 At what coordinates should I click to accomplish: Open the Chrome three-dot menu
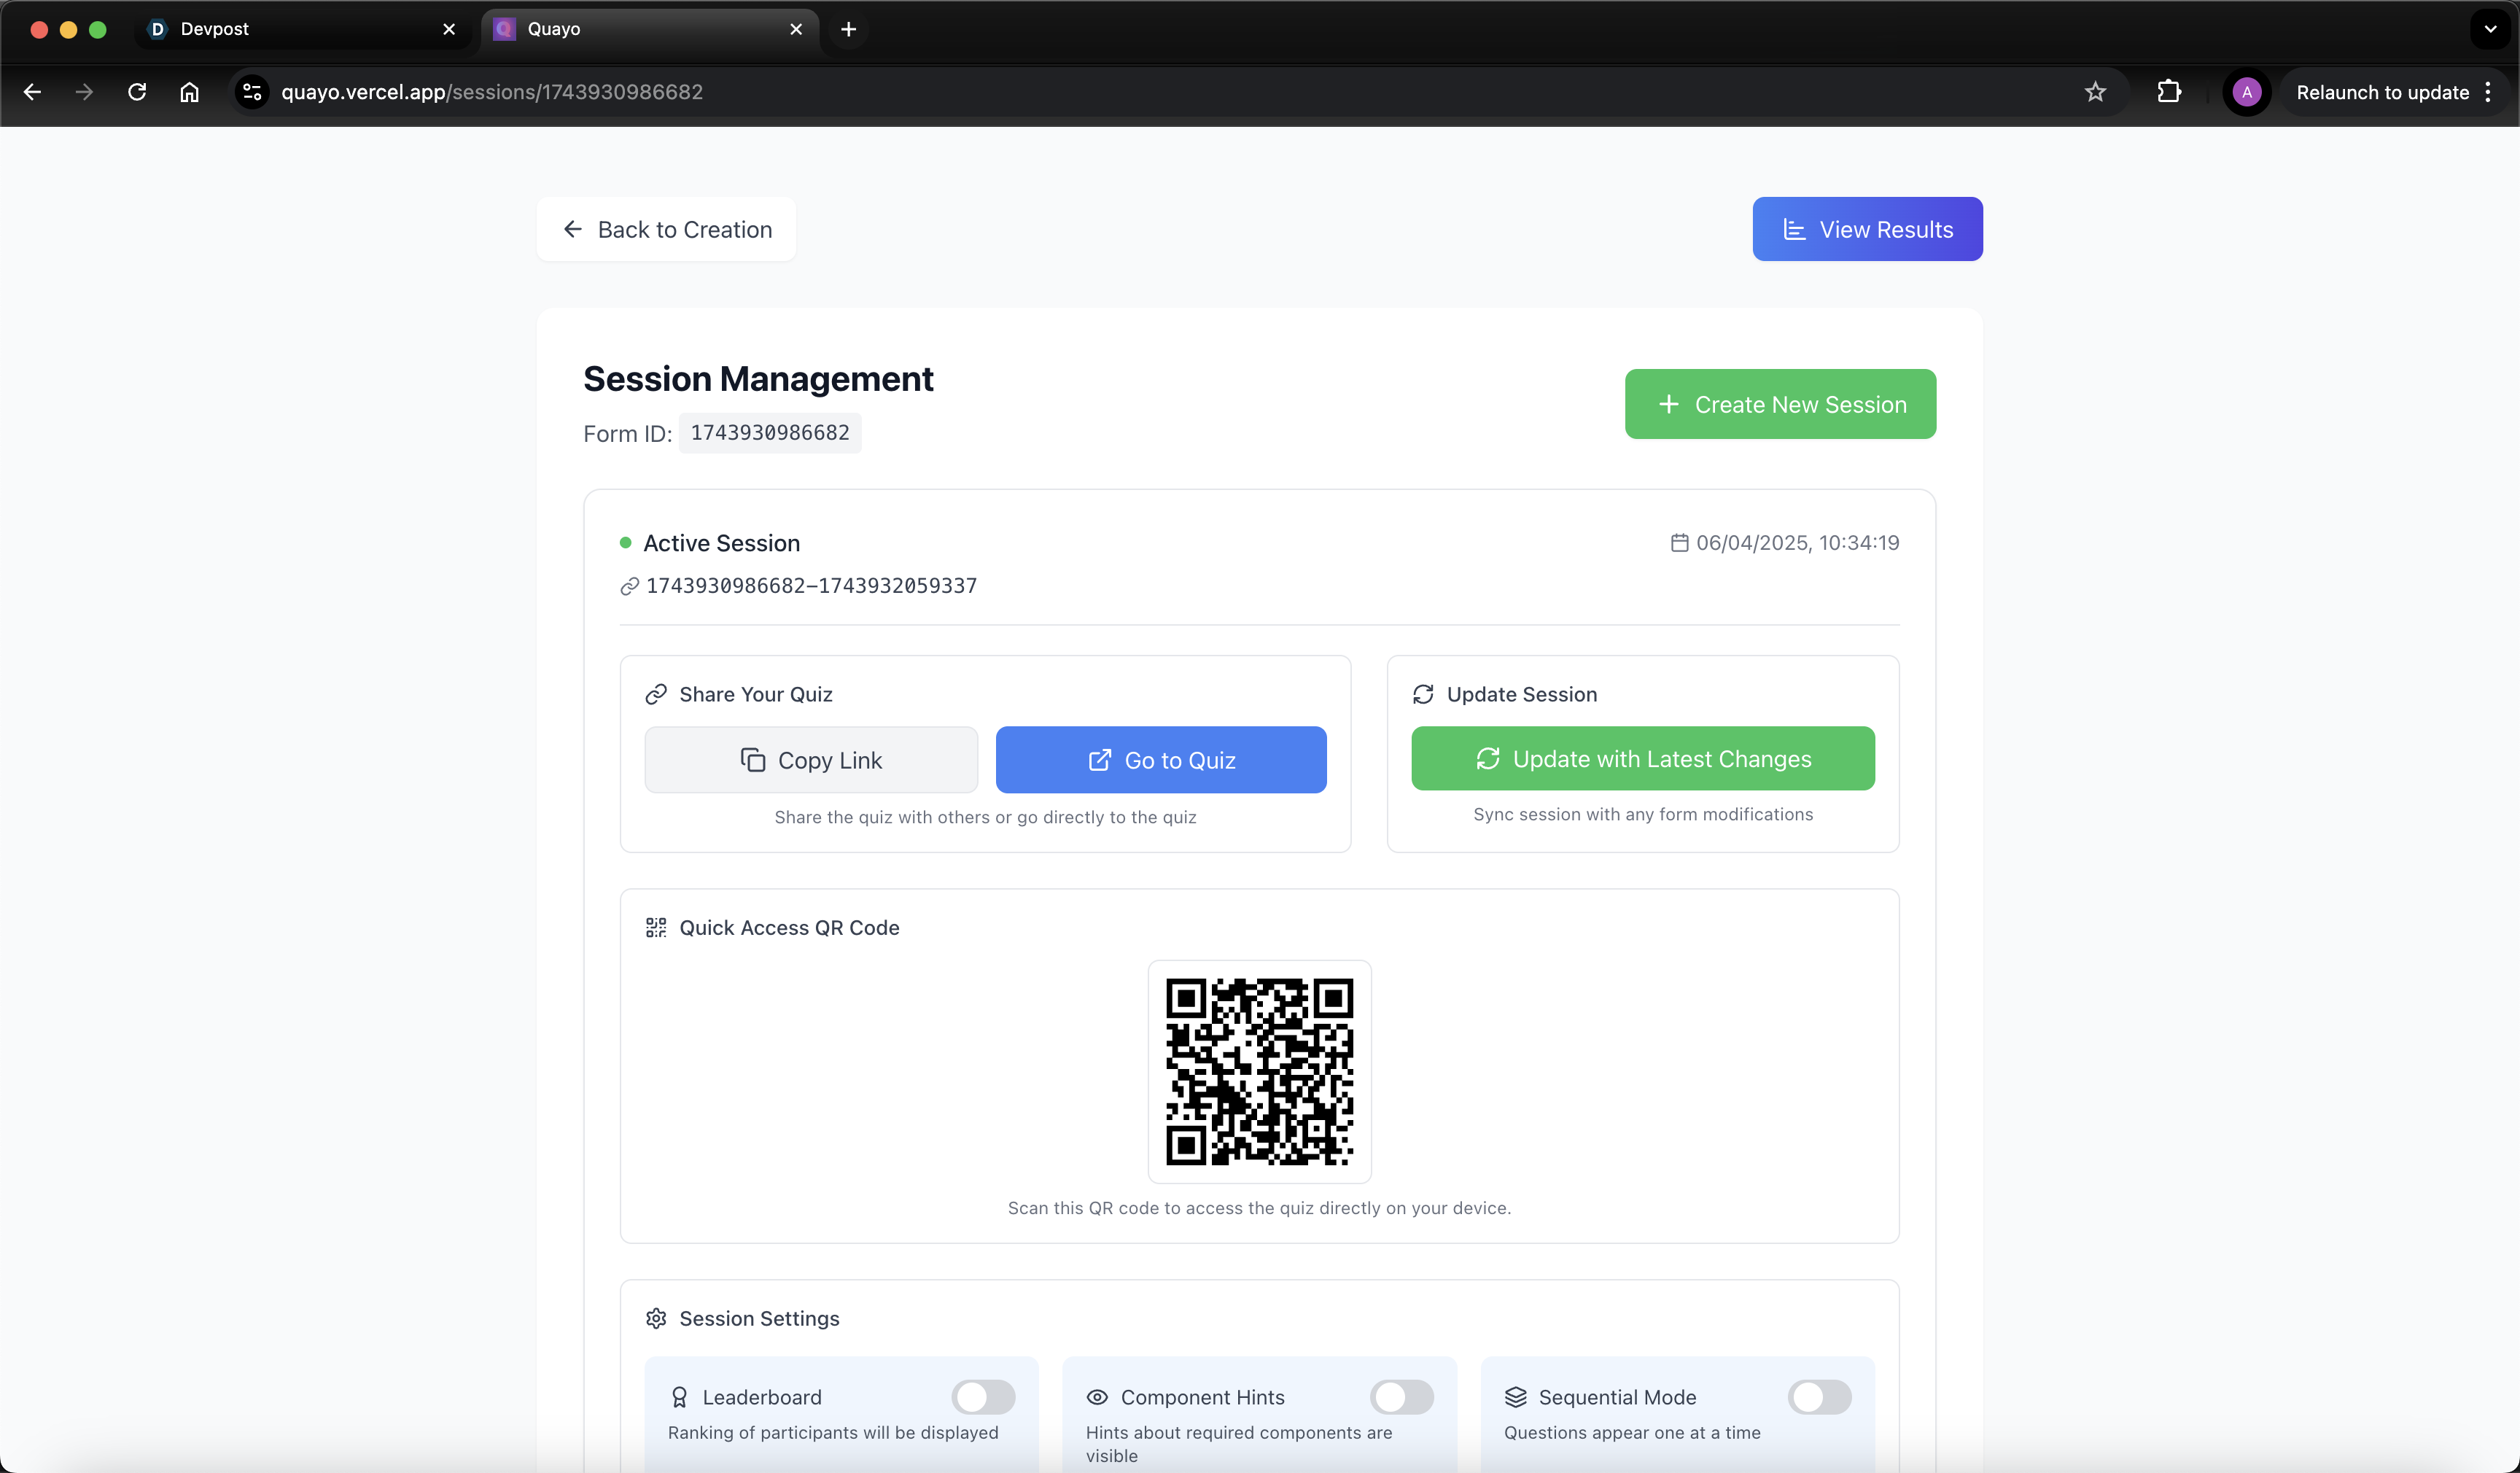2488,92
